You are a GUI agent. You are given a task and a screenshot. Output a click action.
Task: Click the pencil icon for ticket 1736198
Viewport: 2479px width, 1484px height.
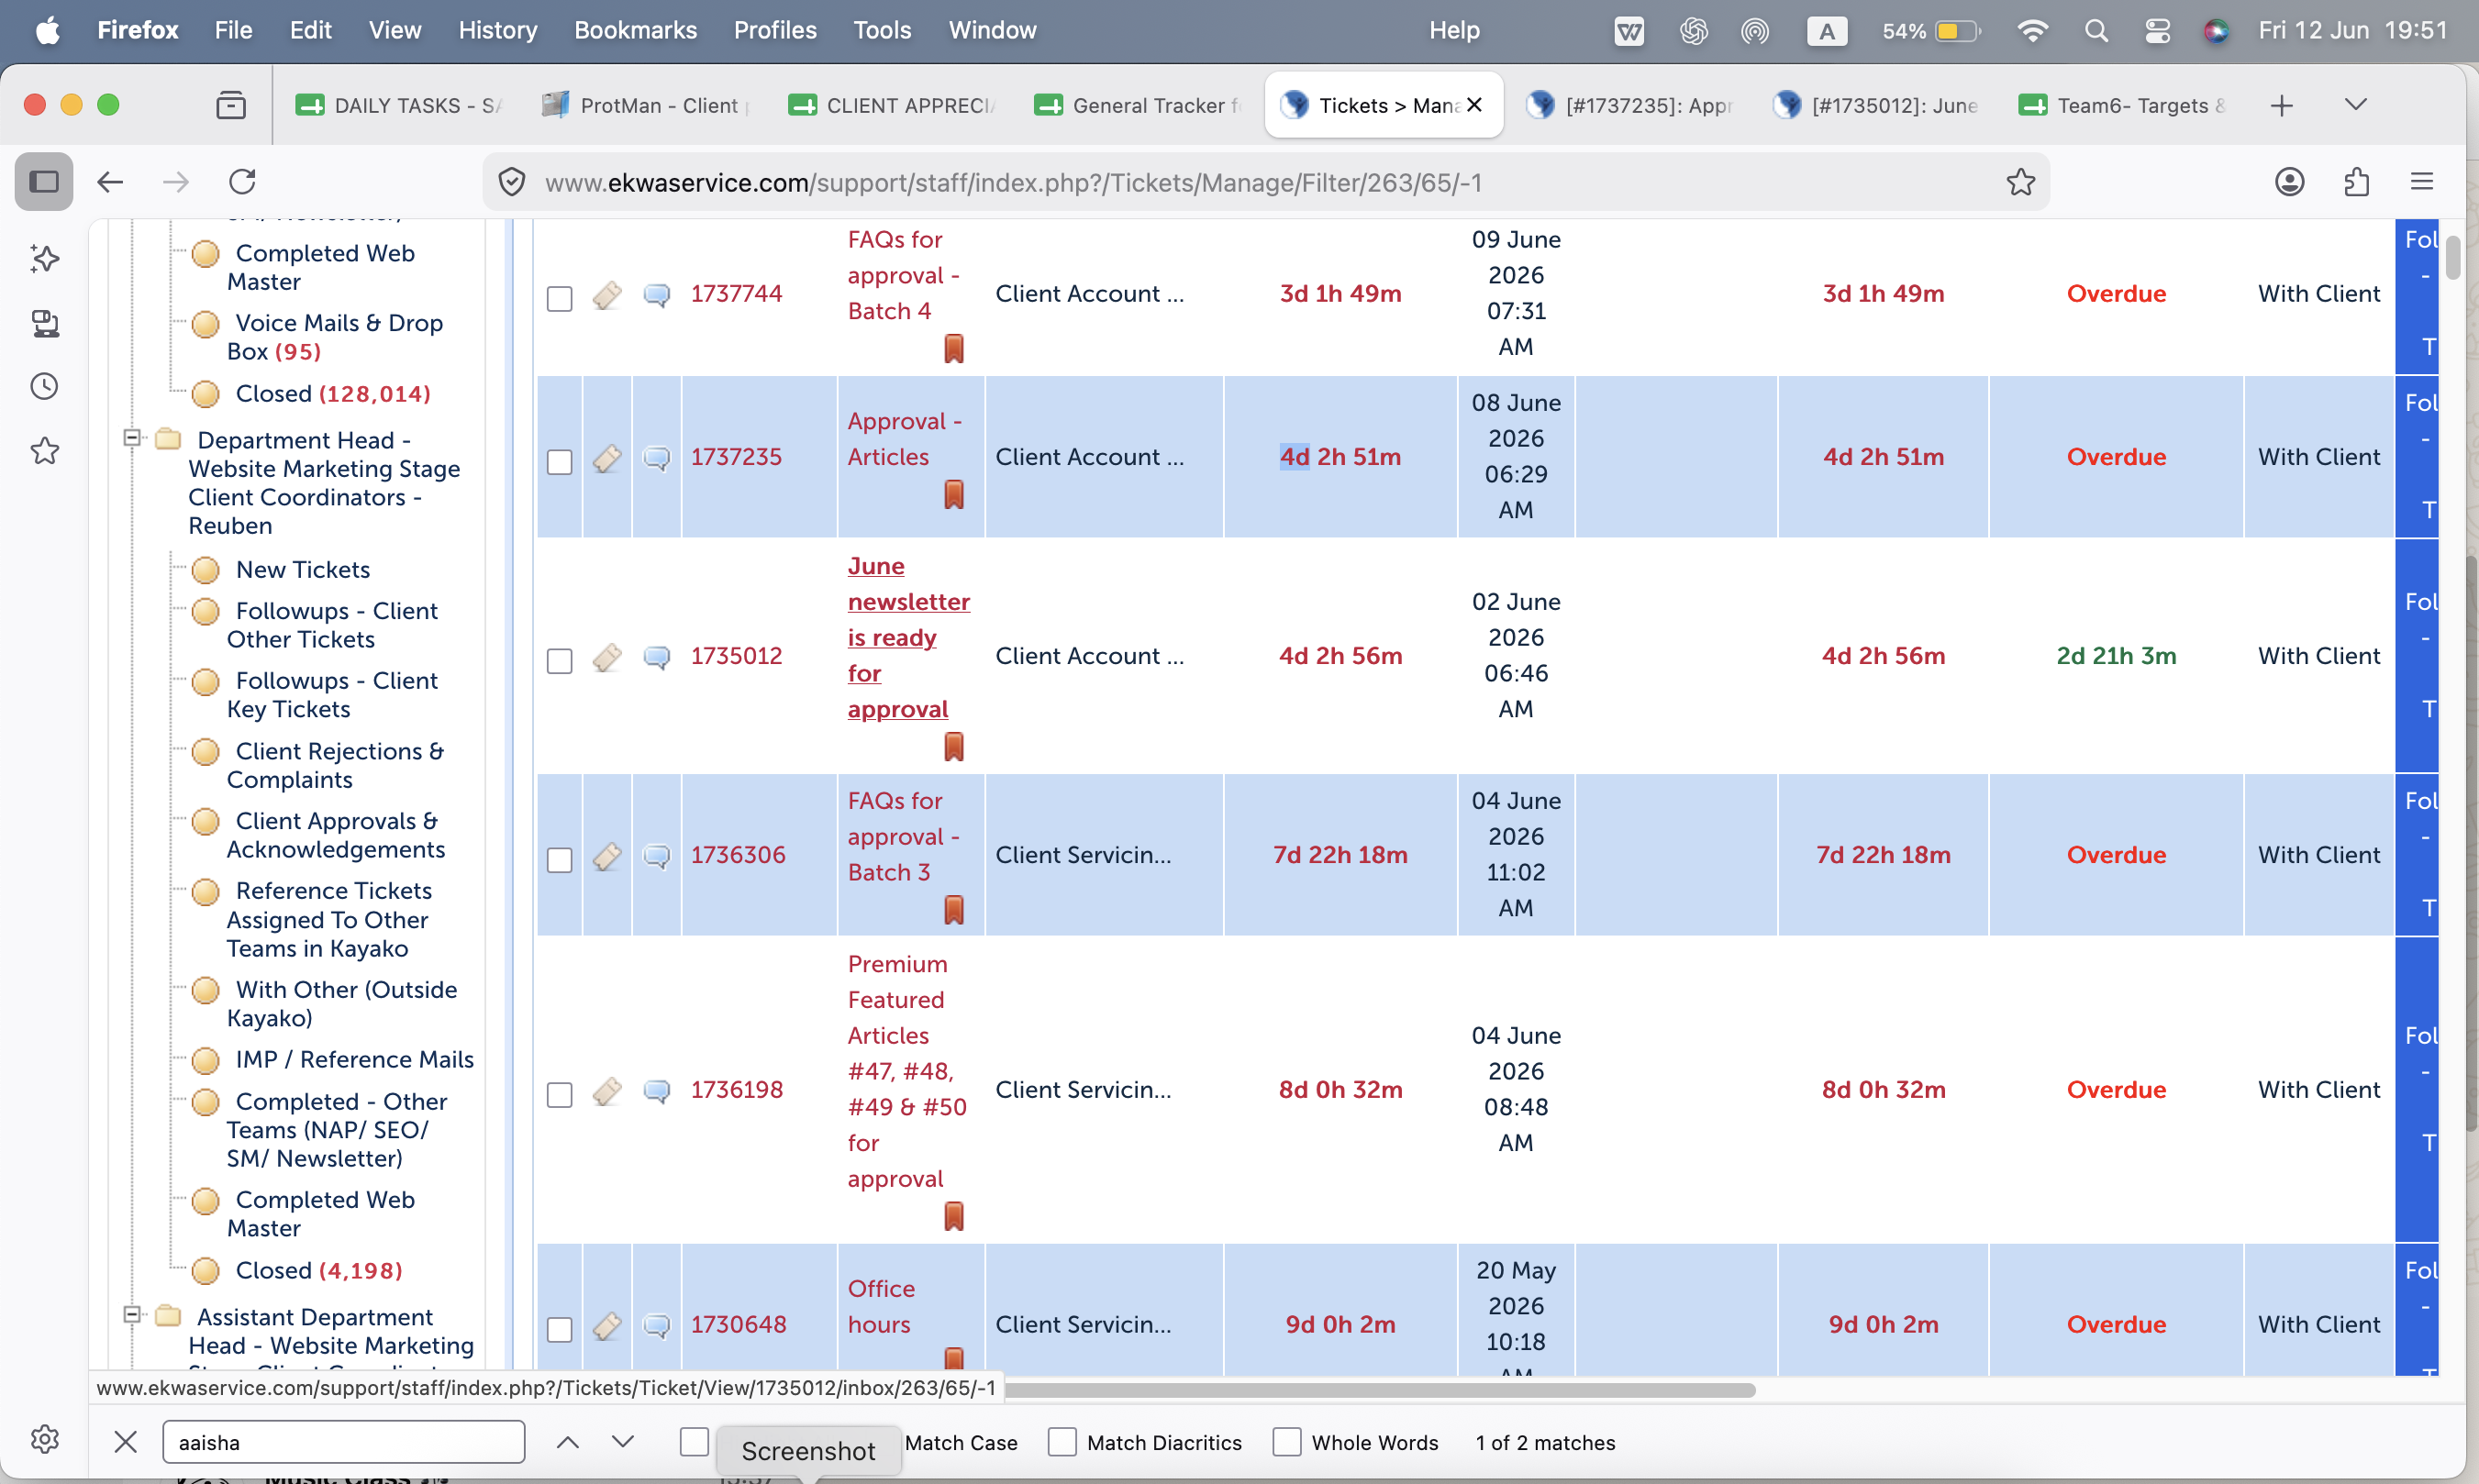tap(607, 1091)
